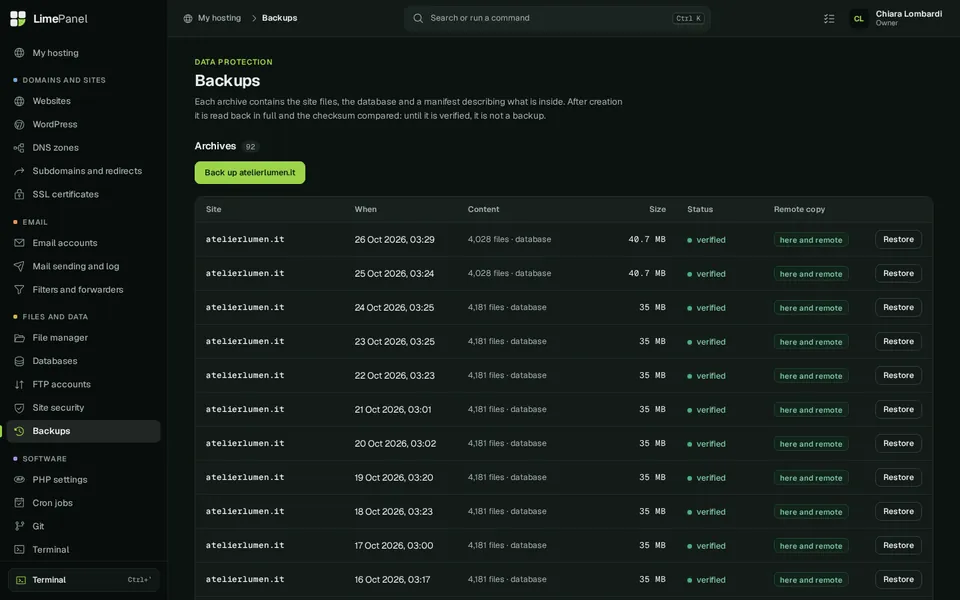960x600 pixels.
Task: Click the Archives count badge 92
Action: click(x=250, y=147)
